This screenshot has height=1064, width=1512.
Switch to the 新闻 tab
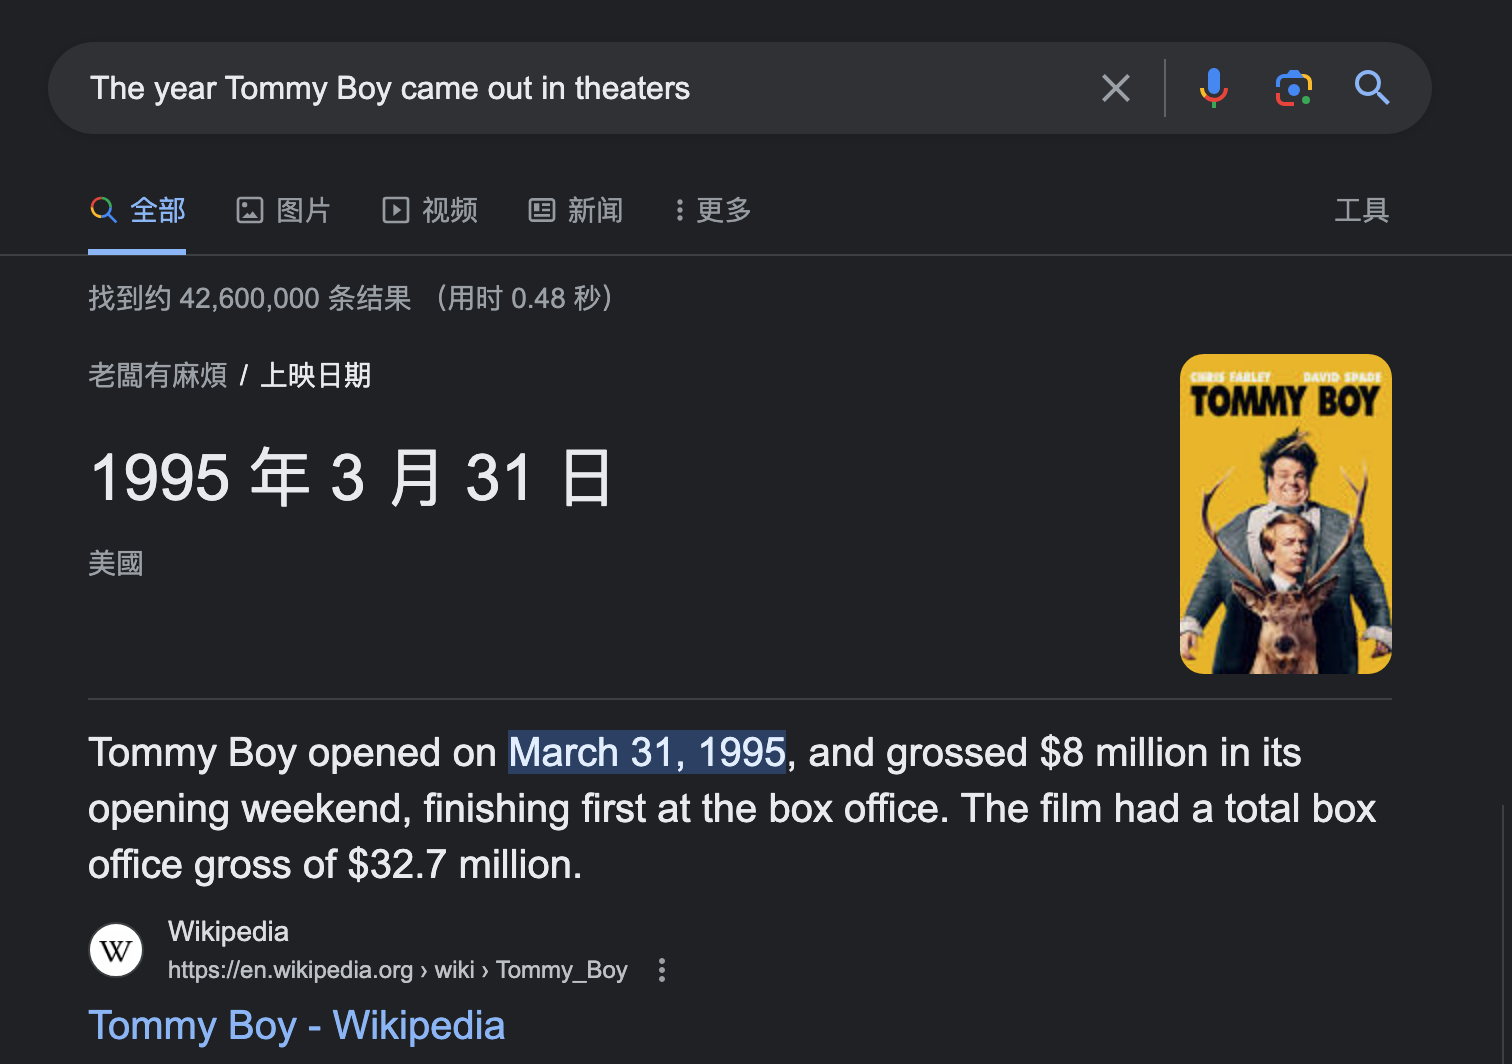tap(576, 210)
